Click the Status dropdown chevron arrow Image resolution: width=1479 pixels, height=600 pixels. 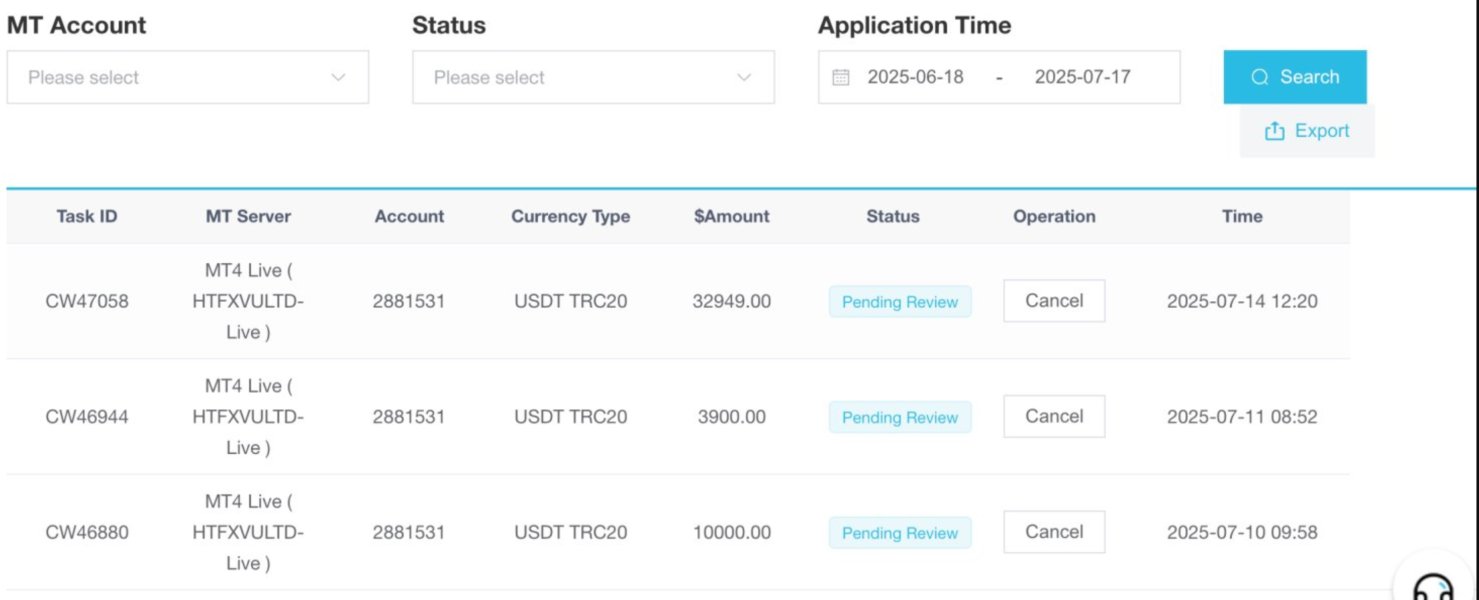[x=744, y=78]
